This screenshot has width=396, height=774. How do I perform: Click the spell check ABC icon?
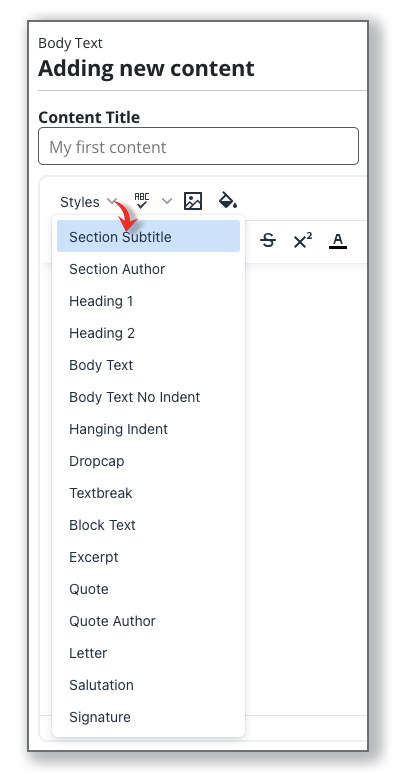tap(142, 201)
